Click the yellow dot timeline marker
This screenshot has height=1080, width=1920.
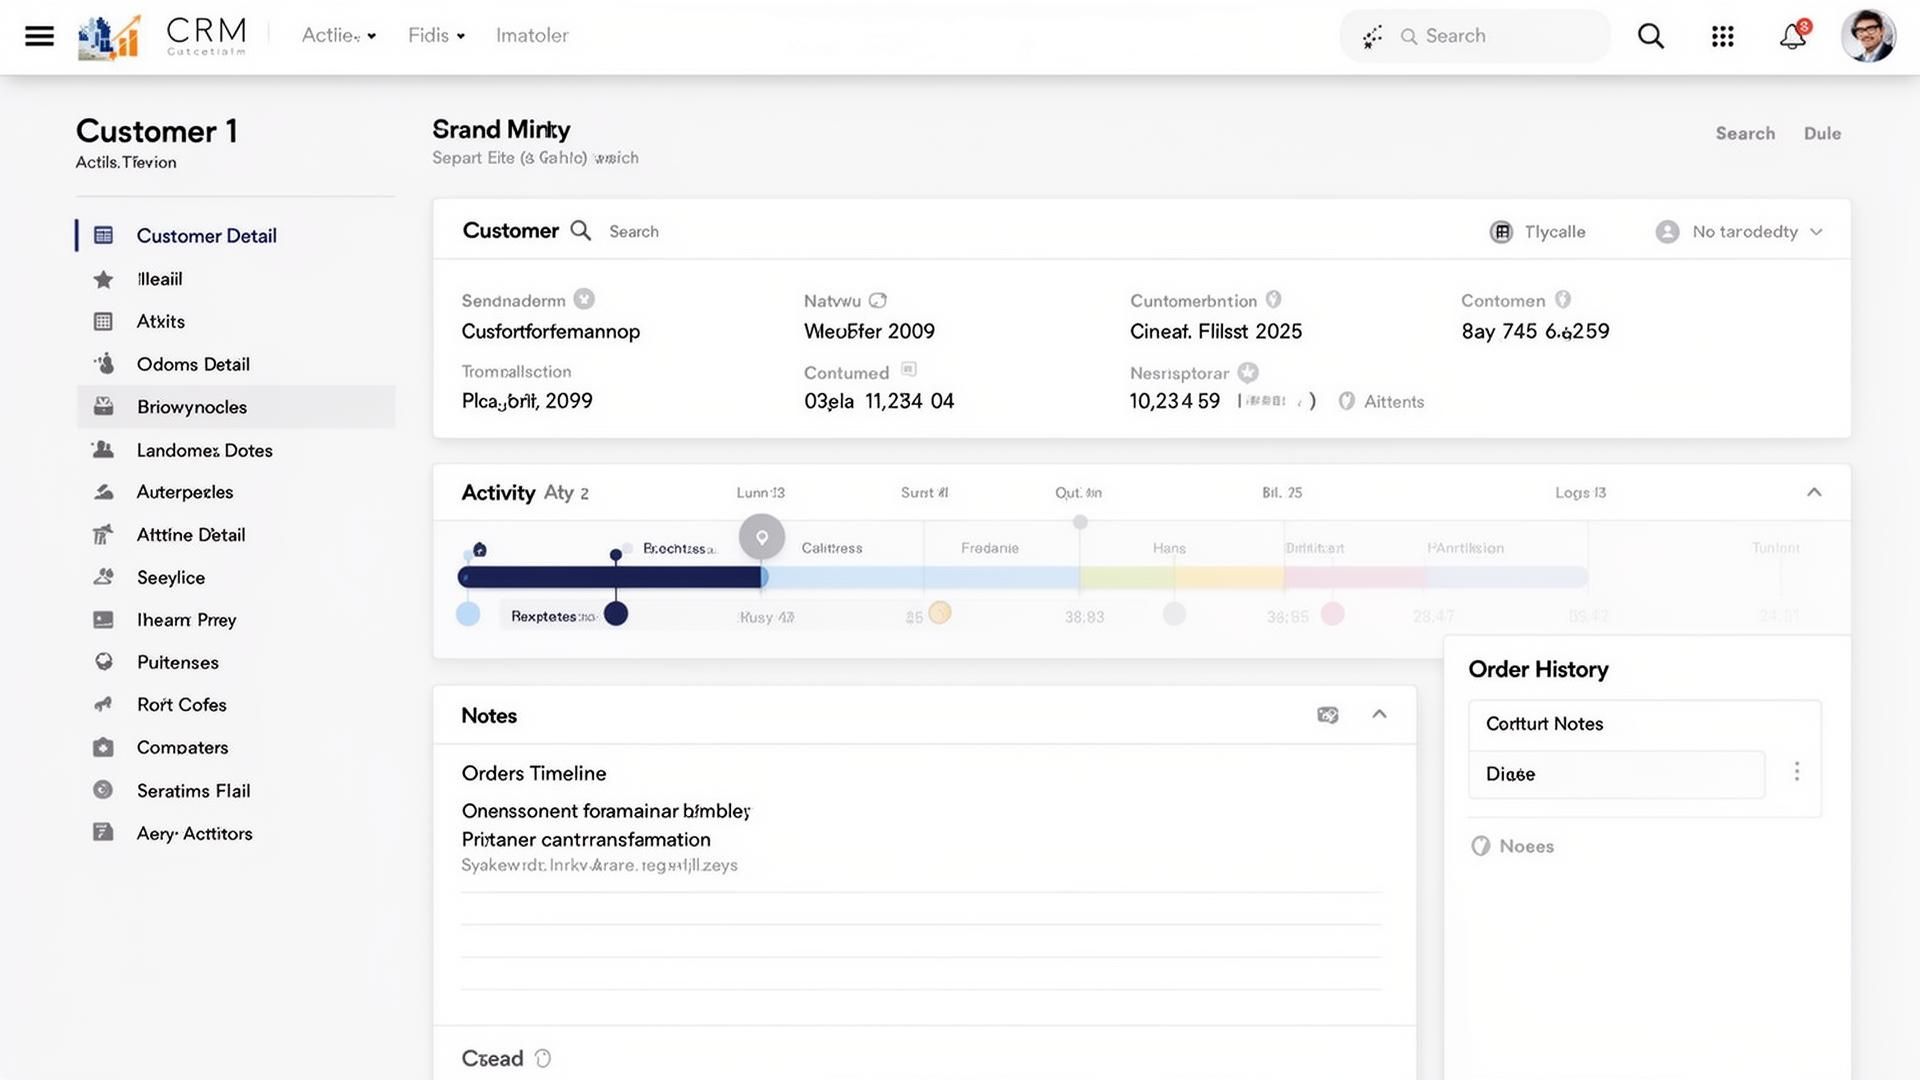click(939, 613)
